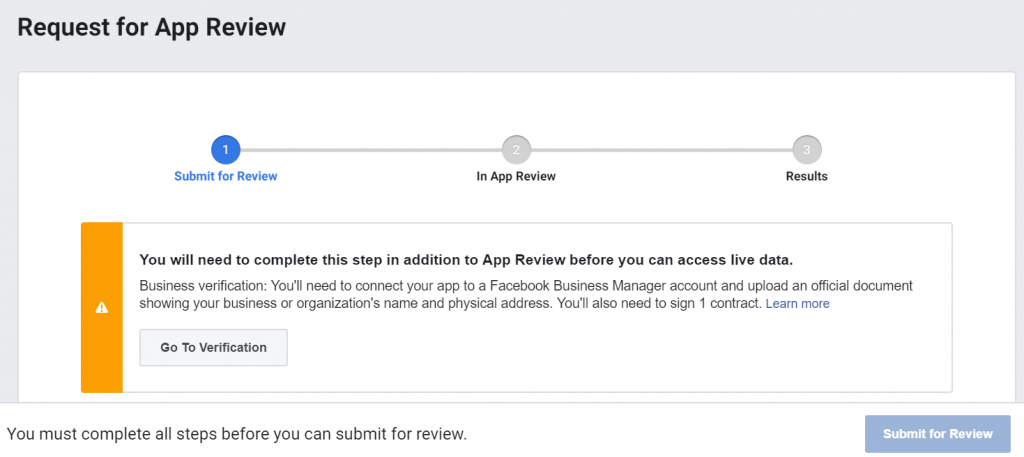Click "You must complete all steps" footer message
Image resolution: width=1024 pixels, height=457 pixels.
(237, 434)
